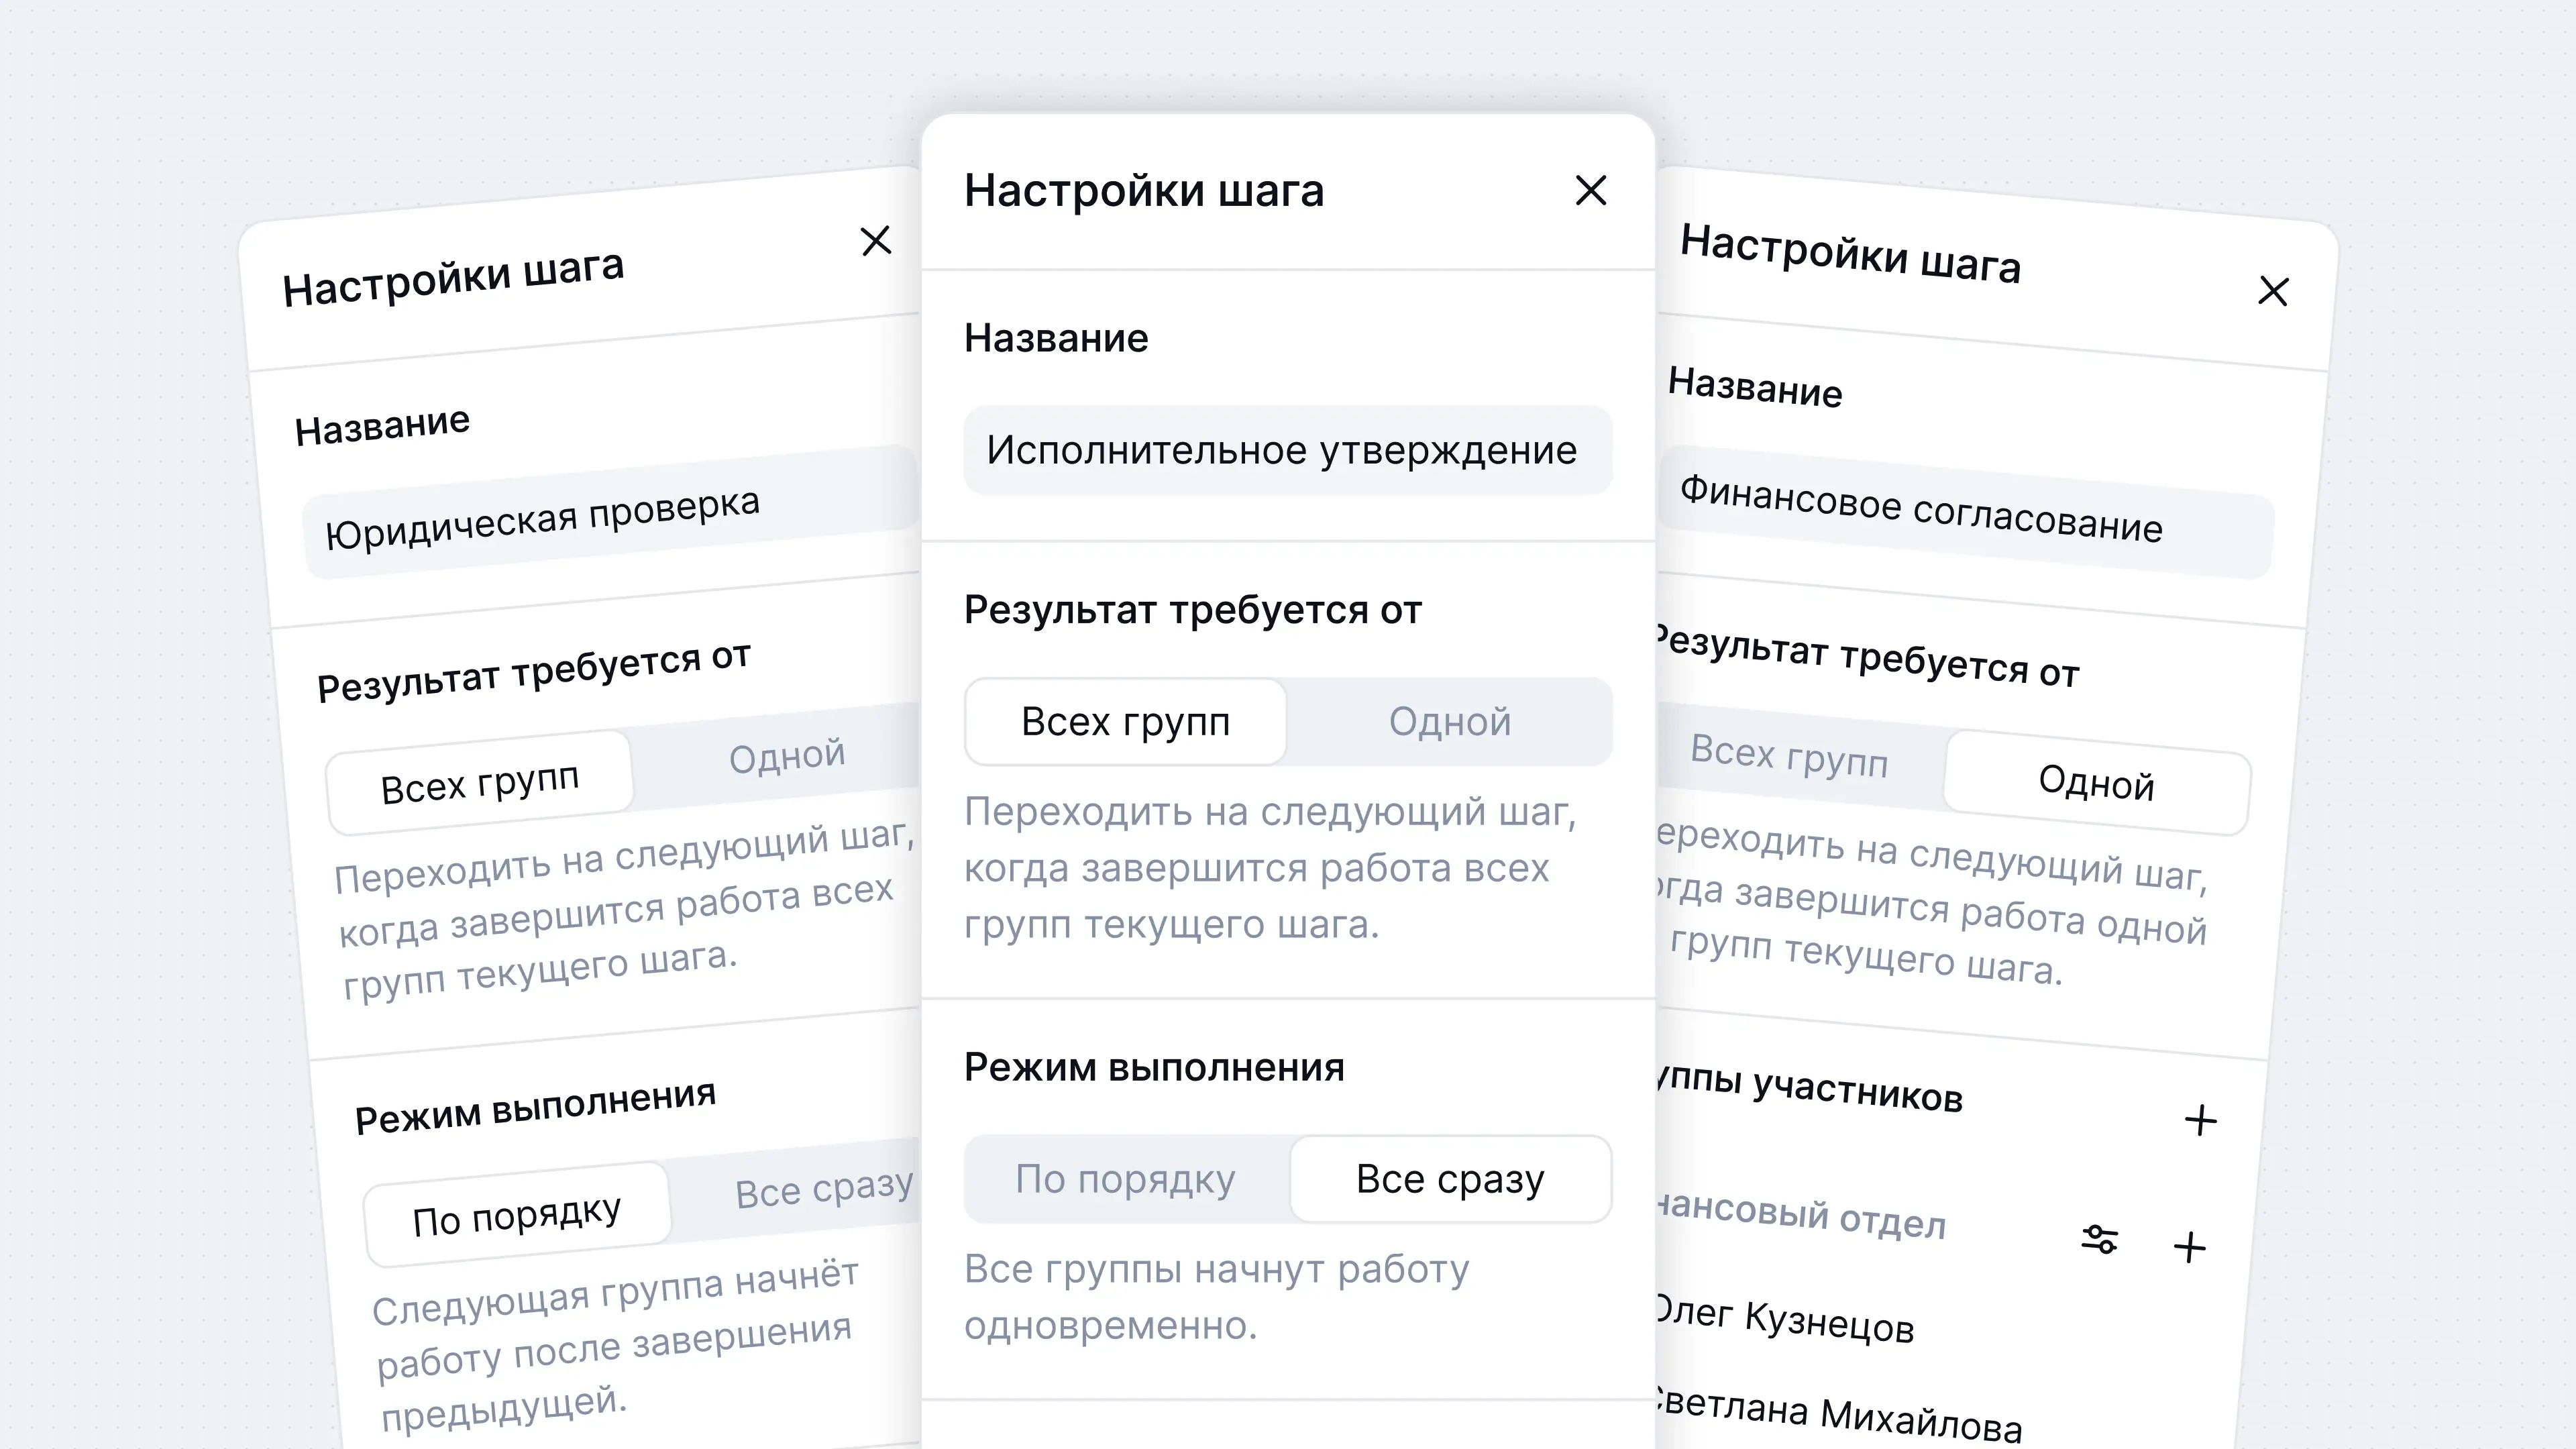Select Все сразу in center panel
Screen dimensions: 2576x1449
[1450, 1179]
